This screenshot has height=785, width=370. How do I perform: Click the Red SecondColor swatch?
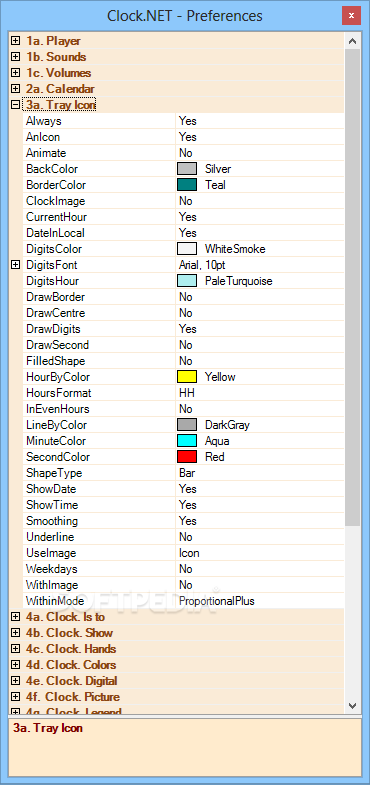pyautogui.click(x=187, y=457)
